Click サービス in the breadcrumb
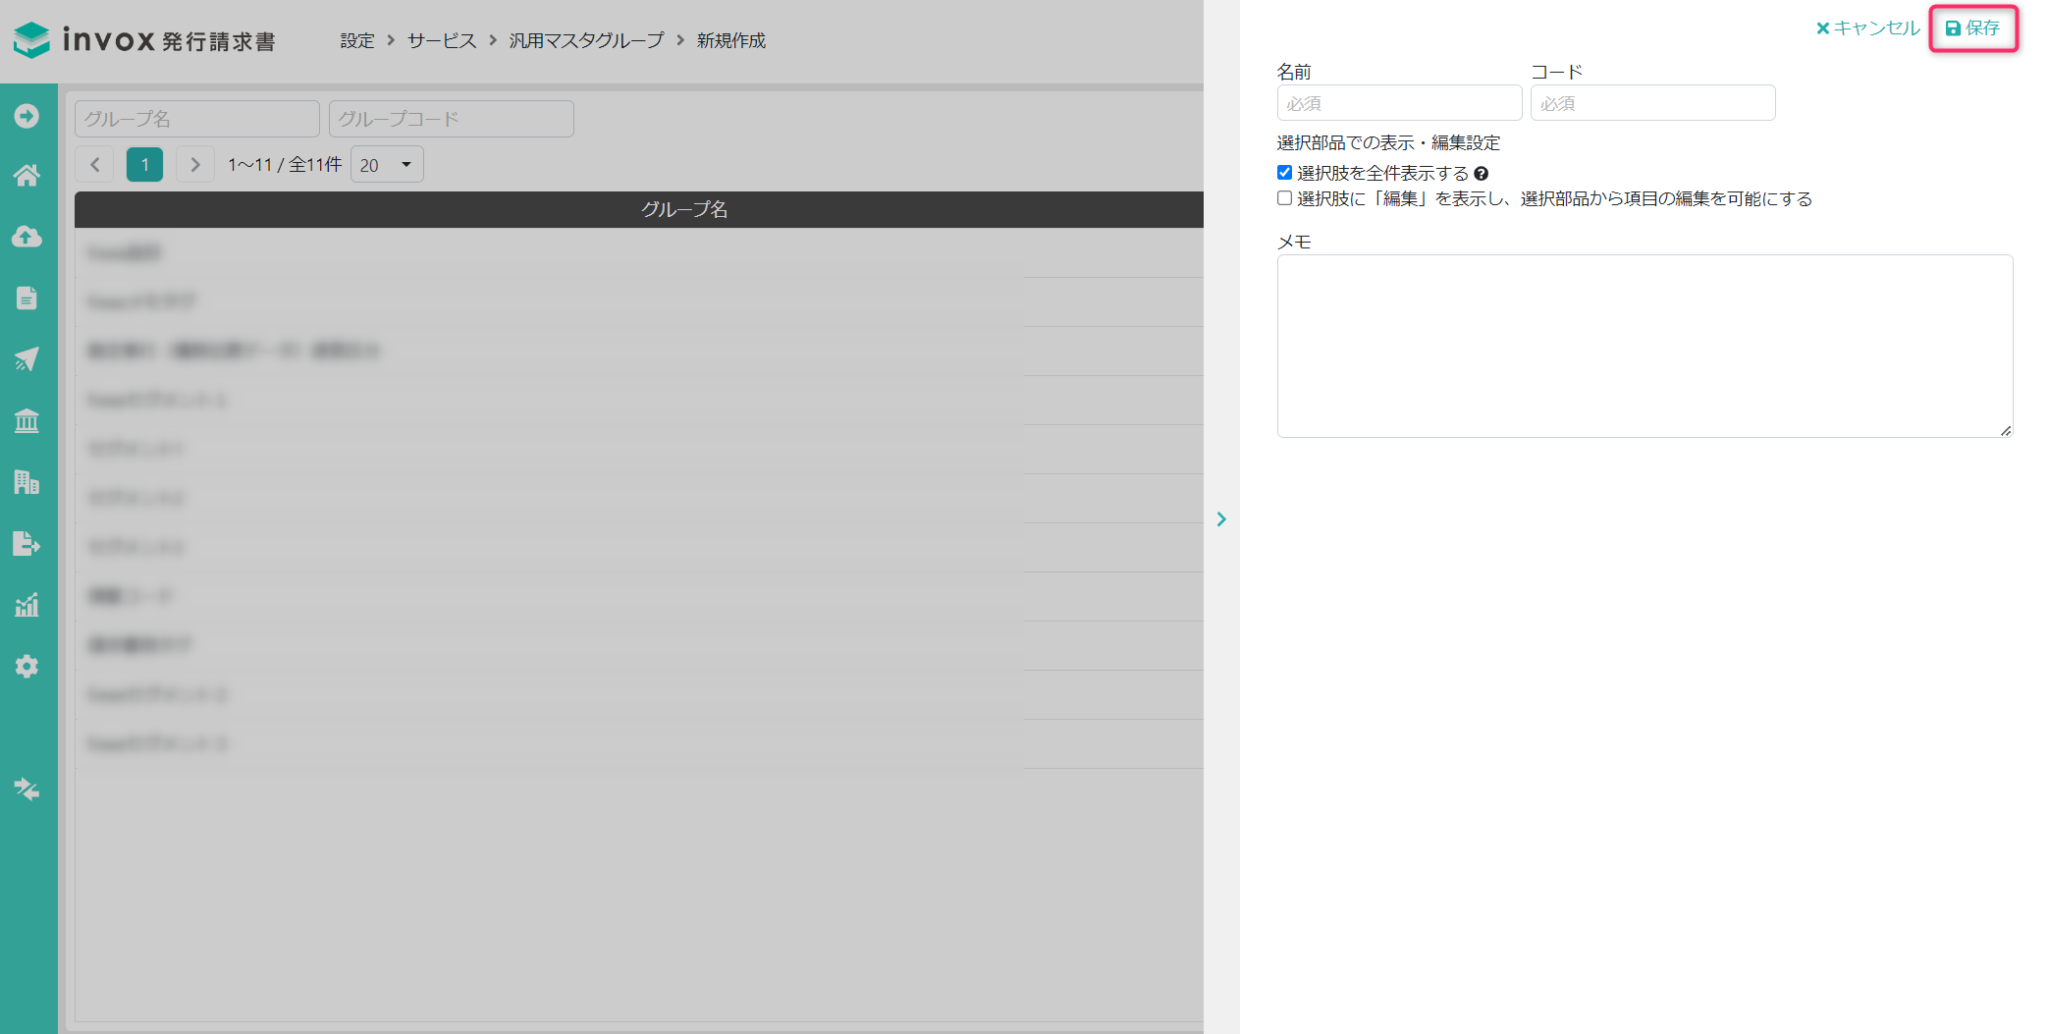2048x1034 pixels. pos(441,41)
